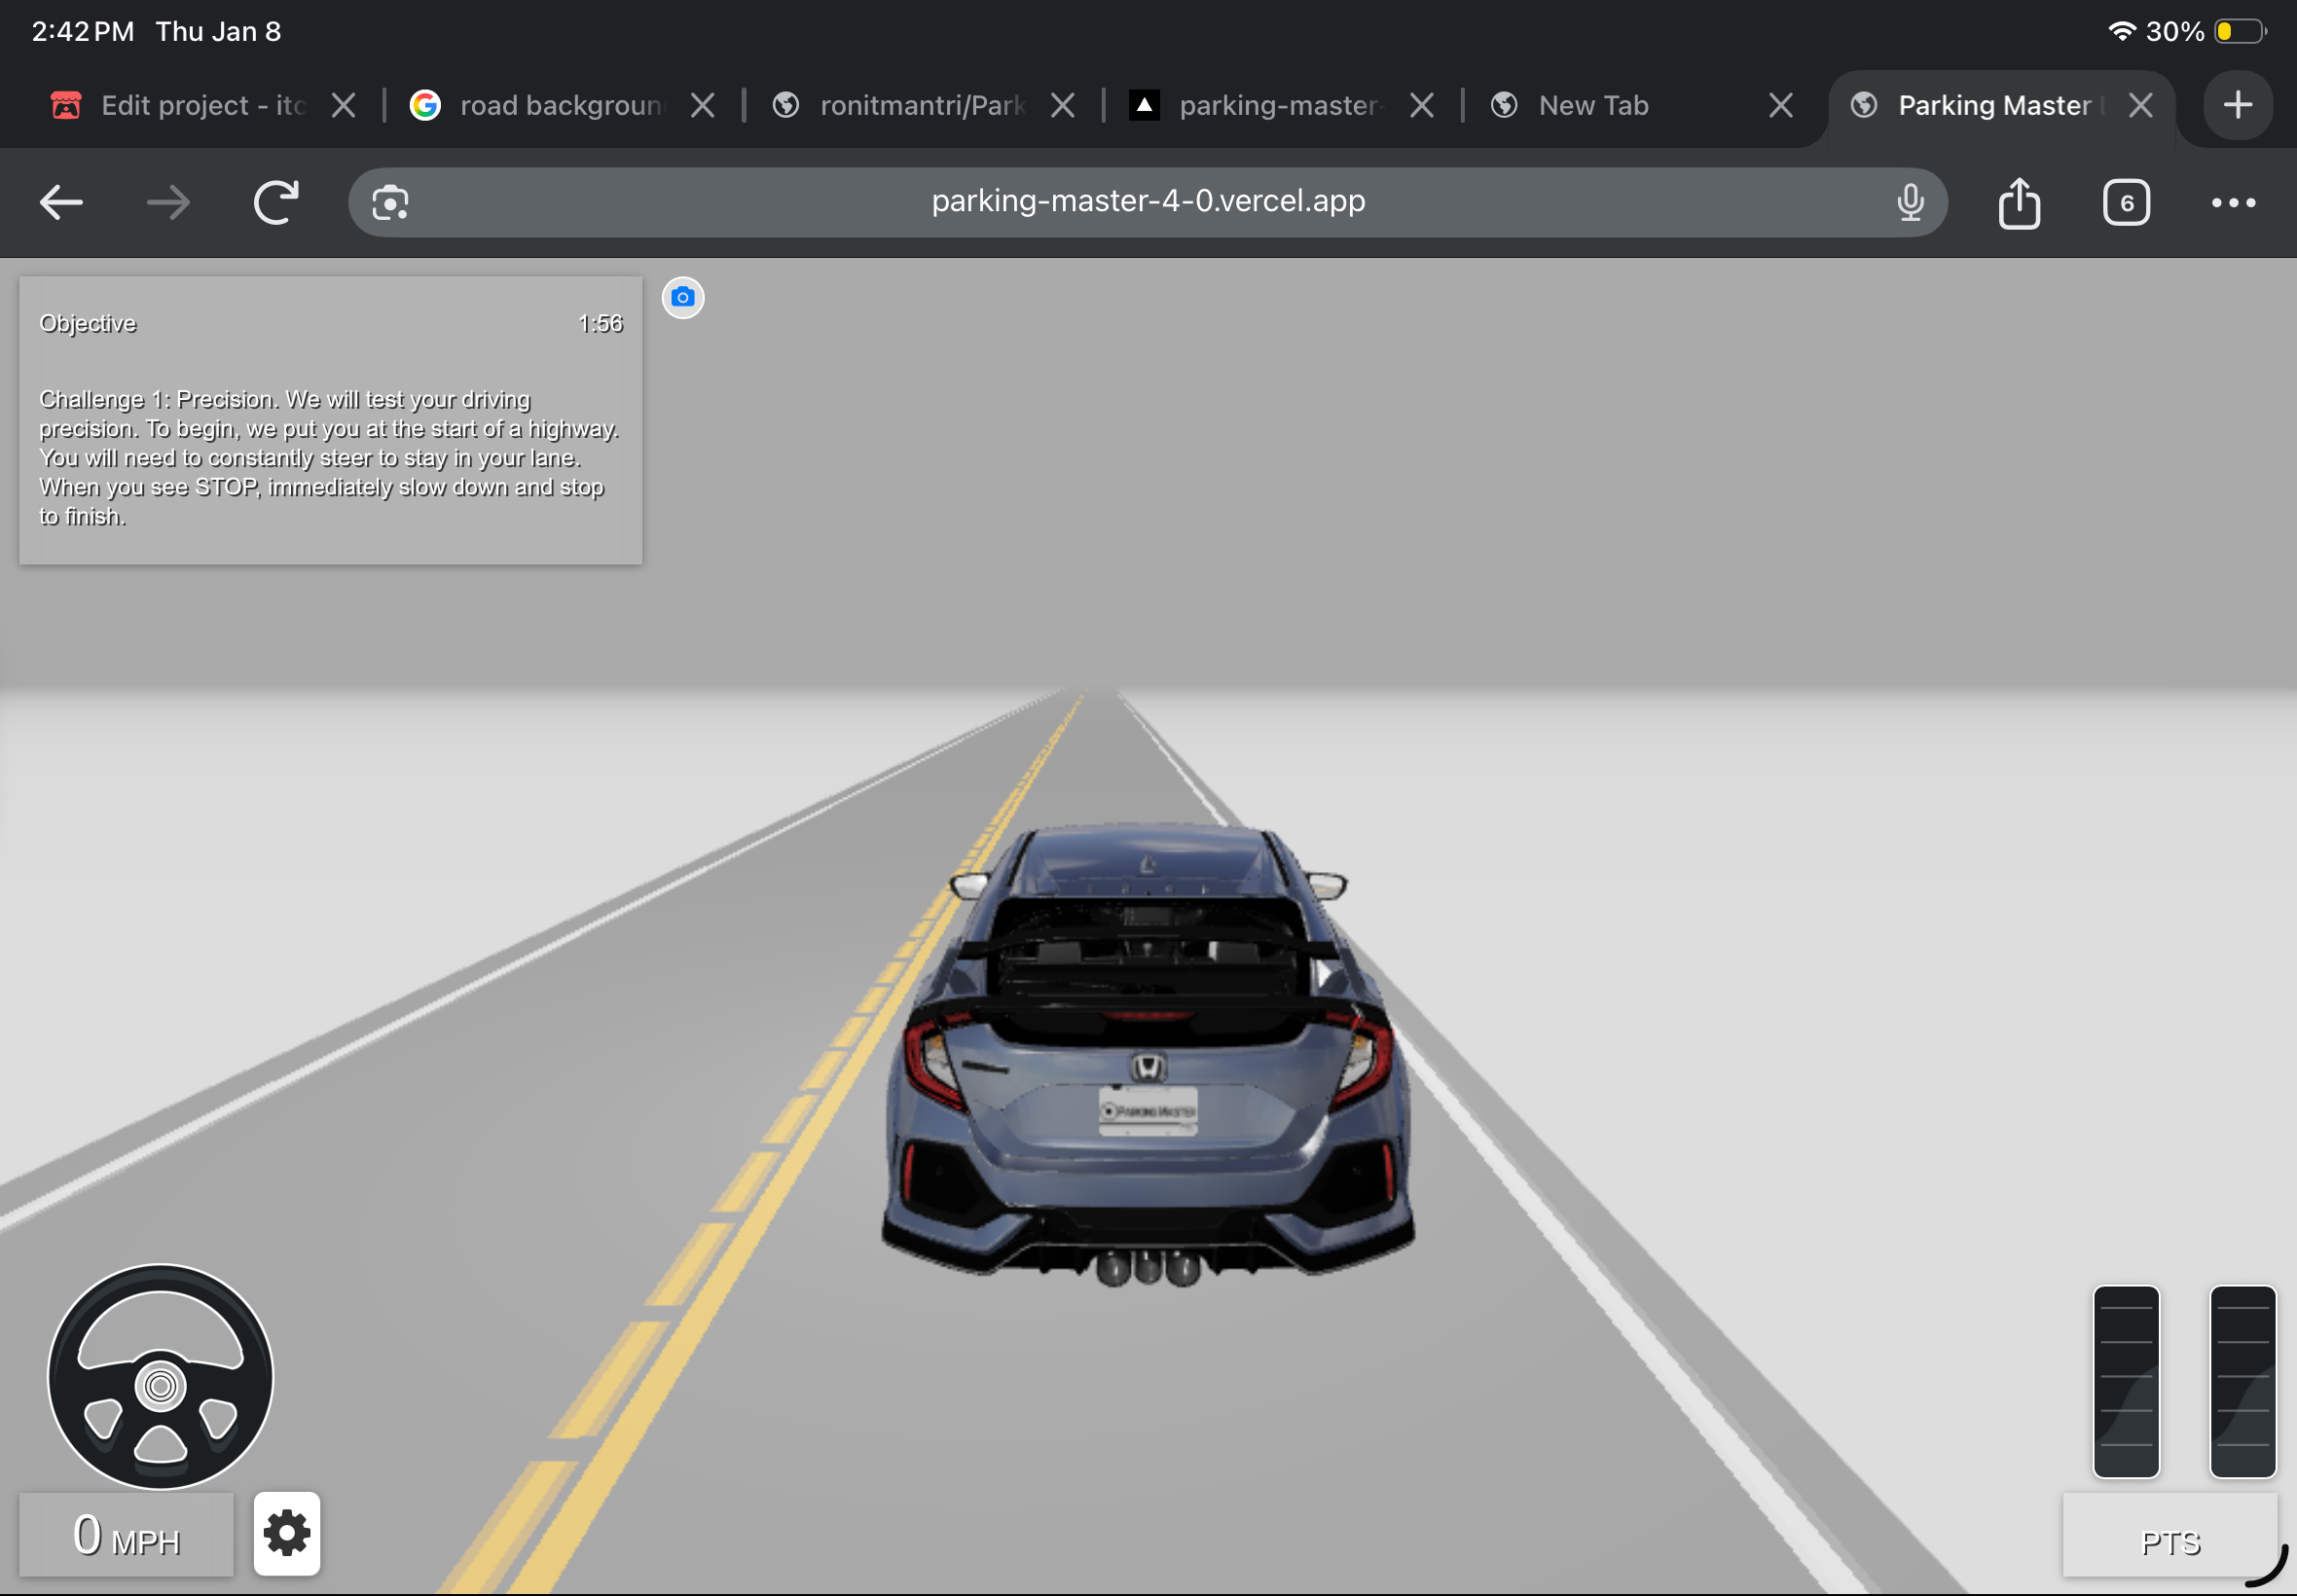The image size is (2297, 1596).
Task: Open the share sheet icon
Action: 2018,203
